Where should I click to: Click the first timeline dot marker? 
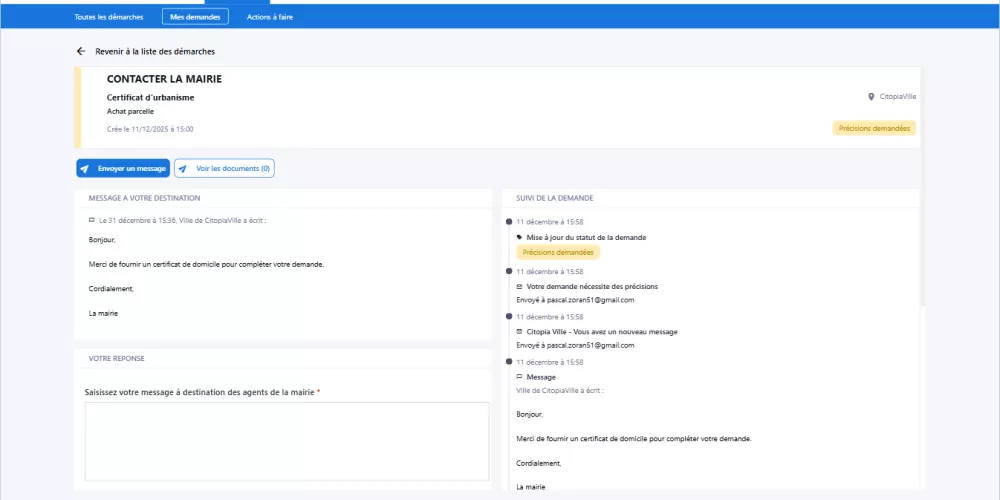pos(509,222)
